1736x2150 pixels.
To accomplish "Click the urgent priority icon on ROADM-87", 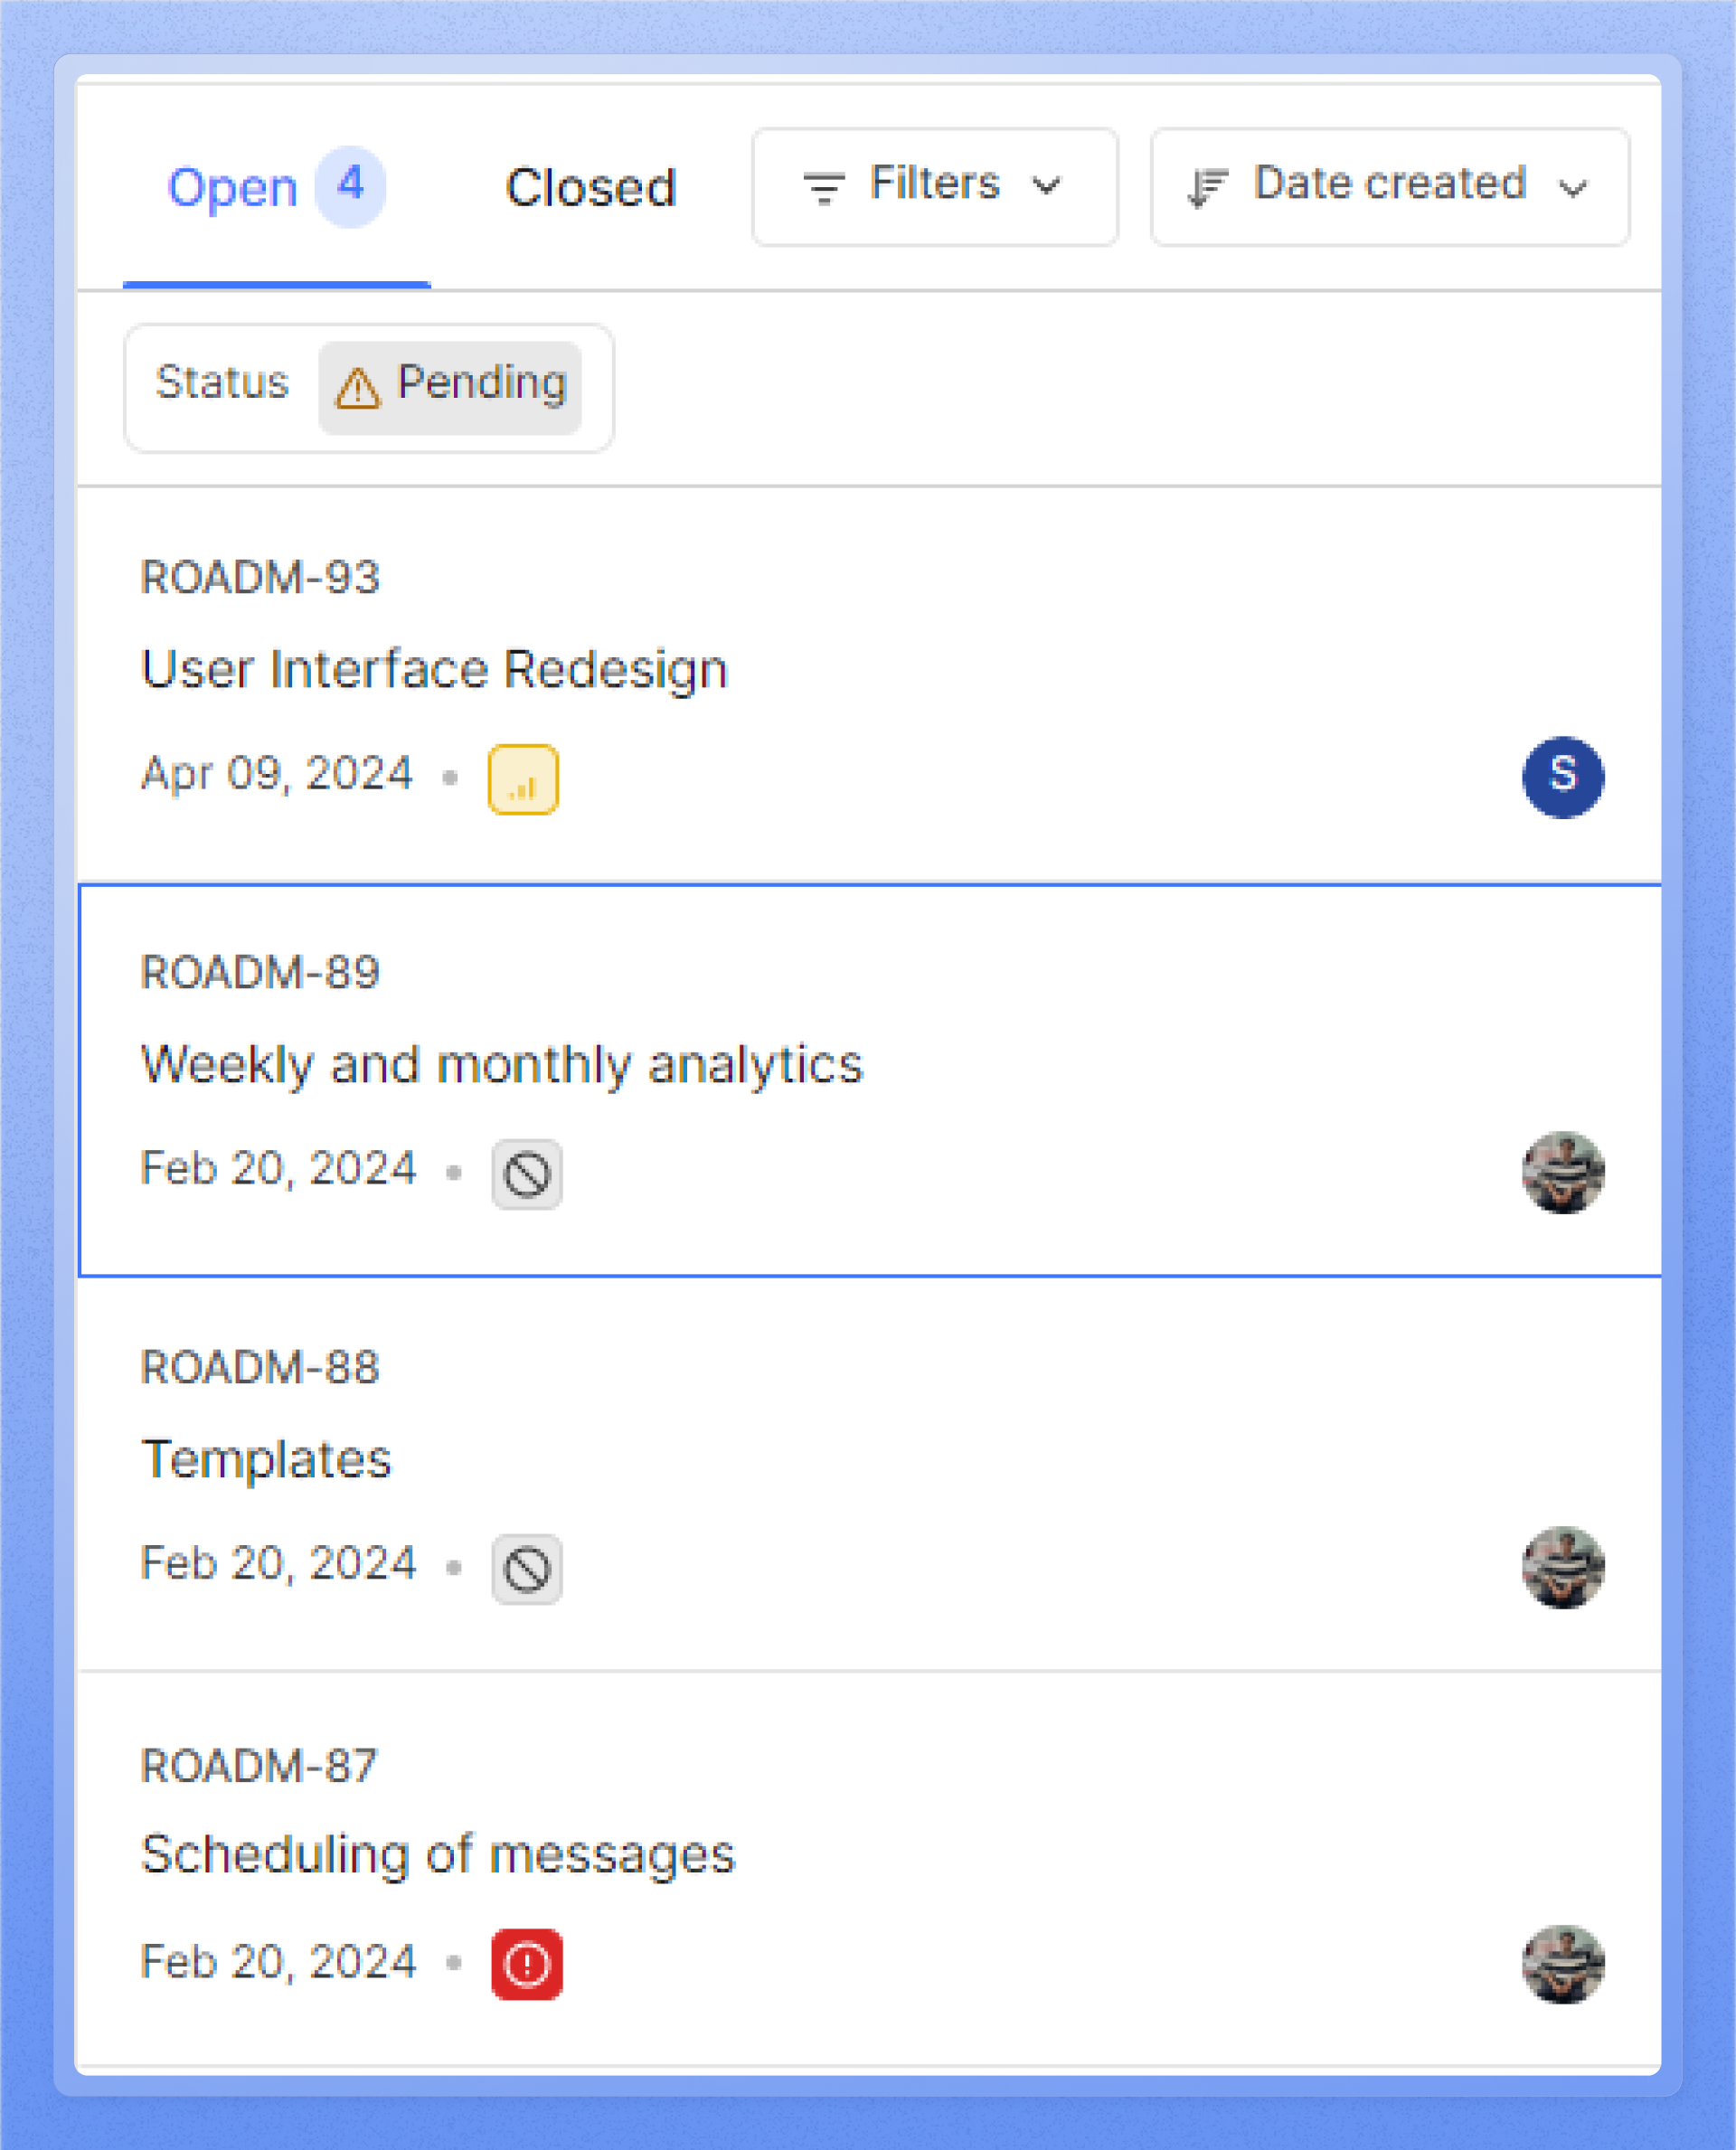I will coord(526,1964).
